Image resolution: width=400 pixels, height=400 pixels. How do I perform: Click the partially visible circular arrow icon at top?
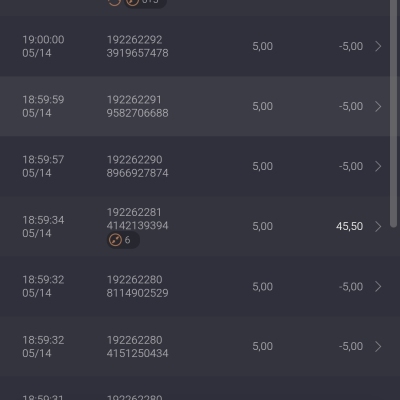coord(114,2)
